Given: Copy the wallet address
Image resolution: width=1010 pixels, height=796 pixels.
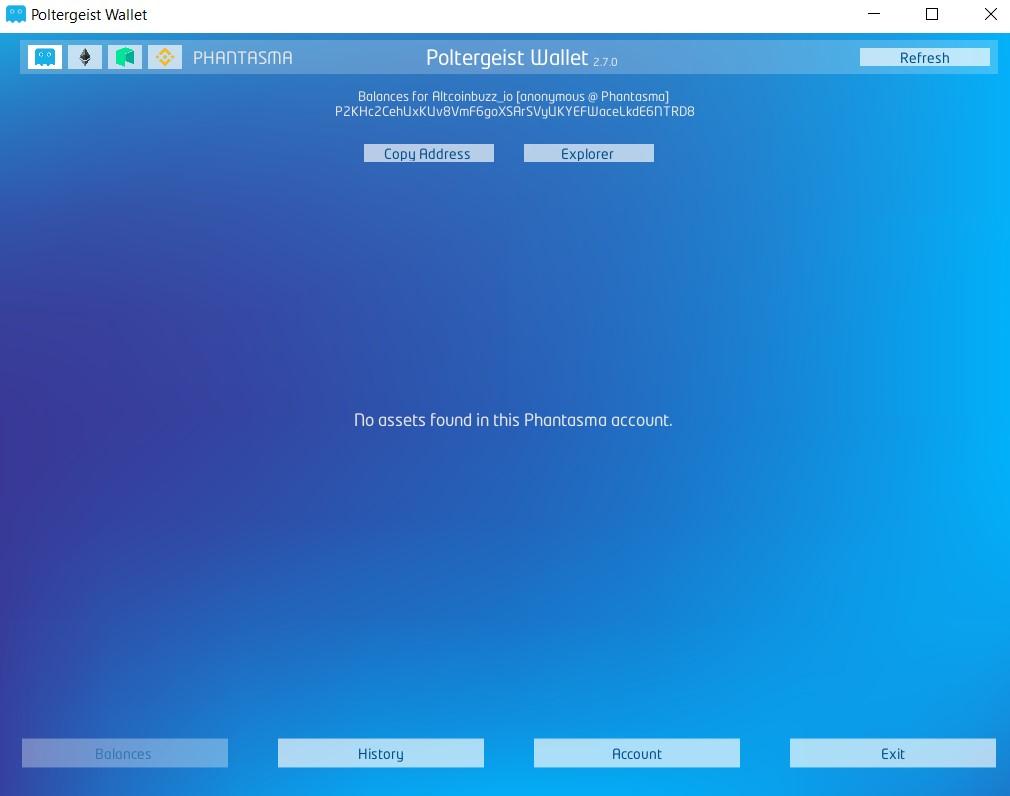Looking at the screenshot, I should [428, 153].
